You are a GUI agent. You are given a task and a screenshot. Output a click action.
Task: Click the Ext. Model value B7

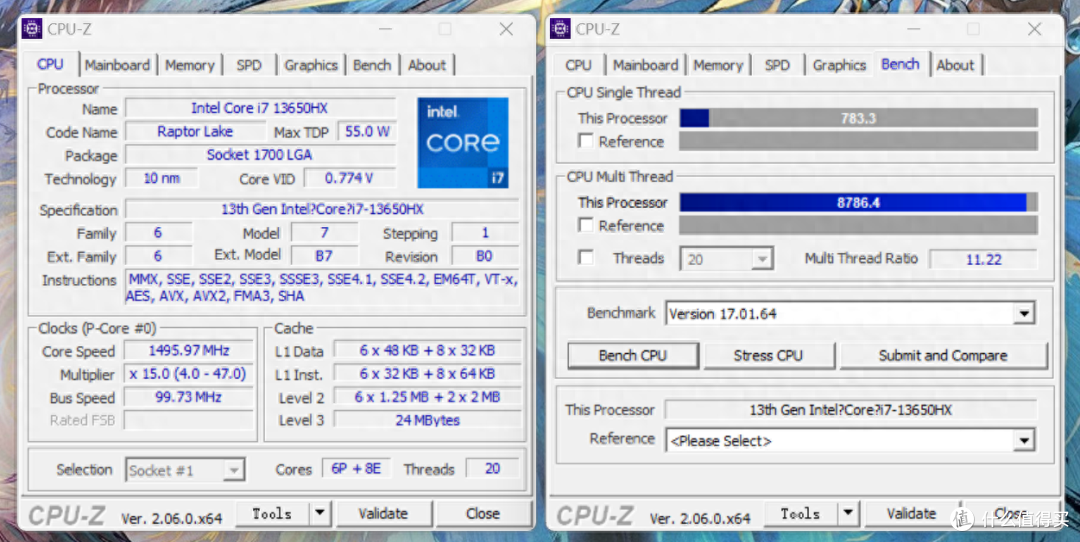pyautogui.click(x=324, y=256)
